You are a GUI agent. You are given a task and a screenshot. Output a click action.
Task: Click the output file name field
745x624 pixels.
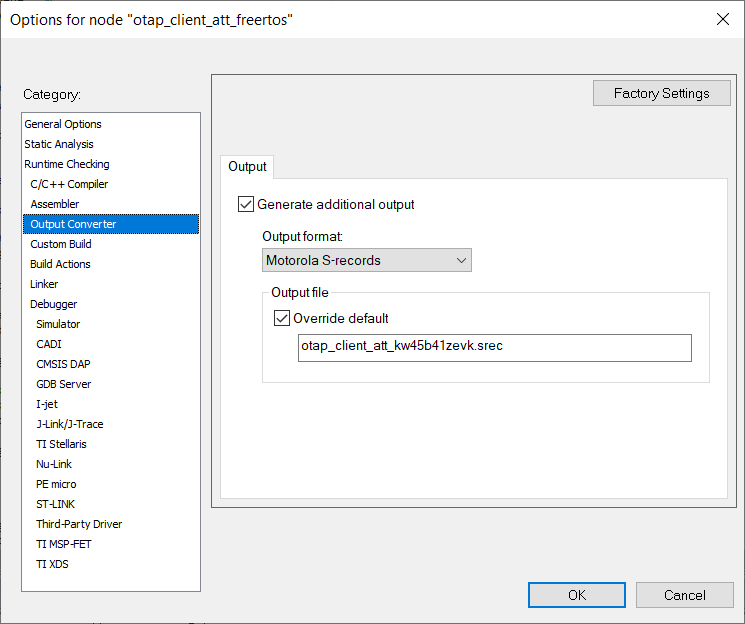[494, 347]
